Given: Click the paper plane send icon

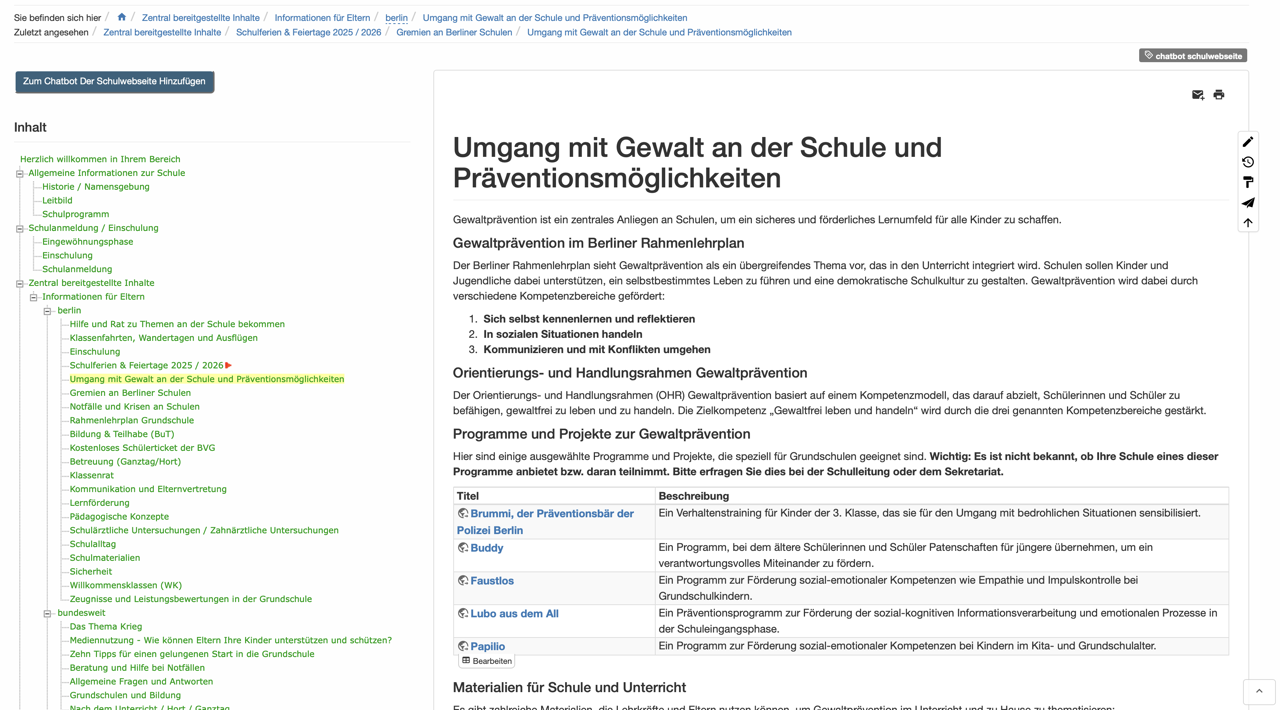Looking at the screenshot, I should coord(1248,203).
